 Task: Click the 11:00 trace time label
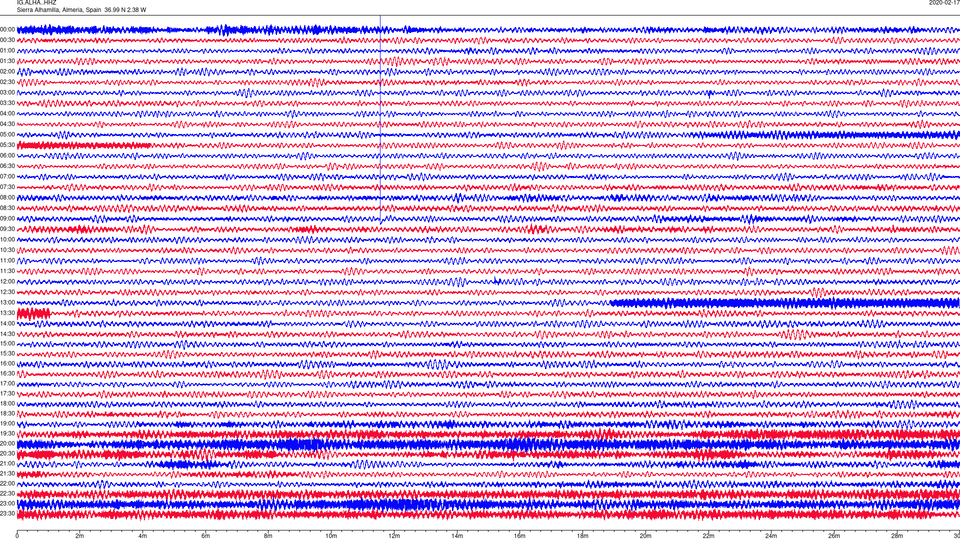click(7, 261)
